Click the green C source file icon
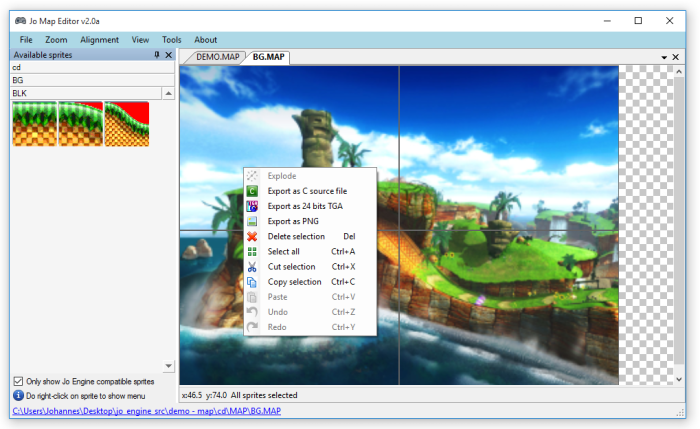Viewport: 700px width, 429px height. coord(252,191)
